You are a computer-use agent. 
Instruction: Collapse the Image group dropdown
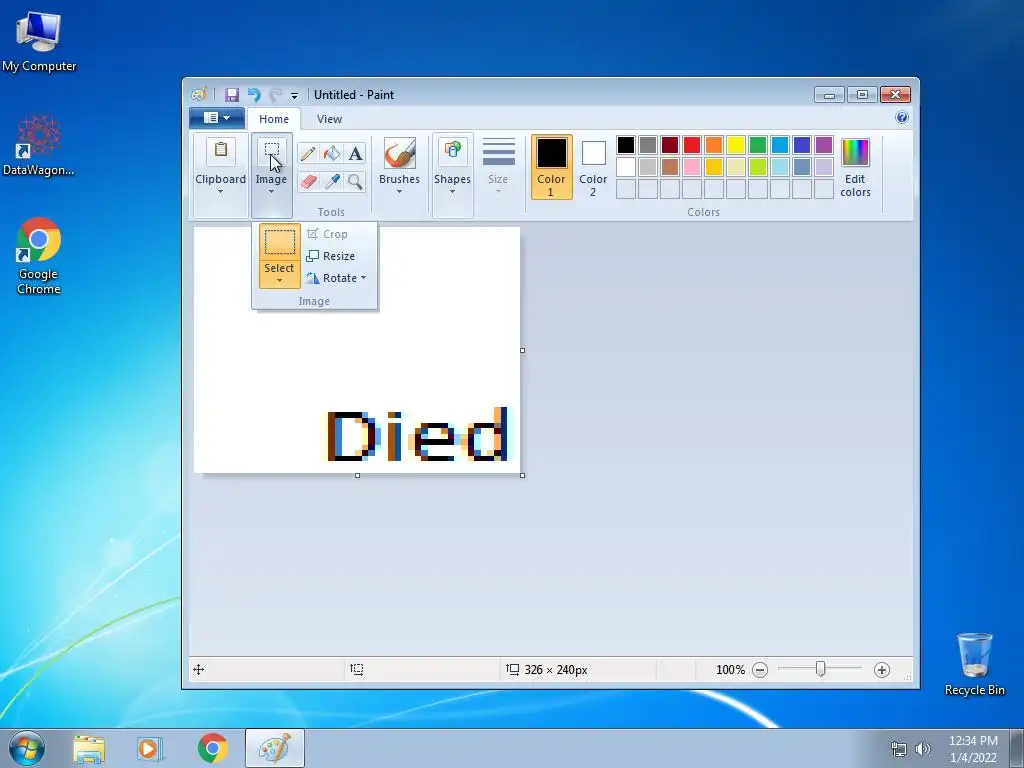click(271, 191)
